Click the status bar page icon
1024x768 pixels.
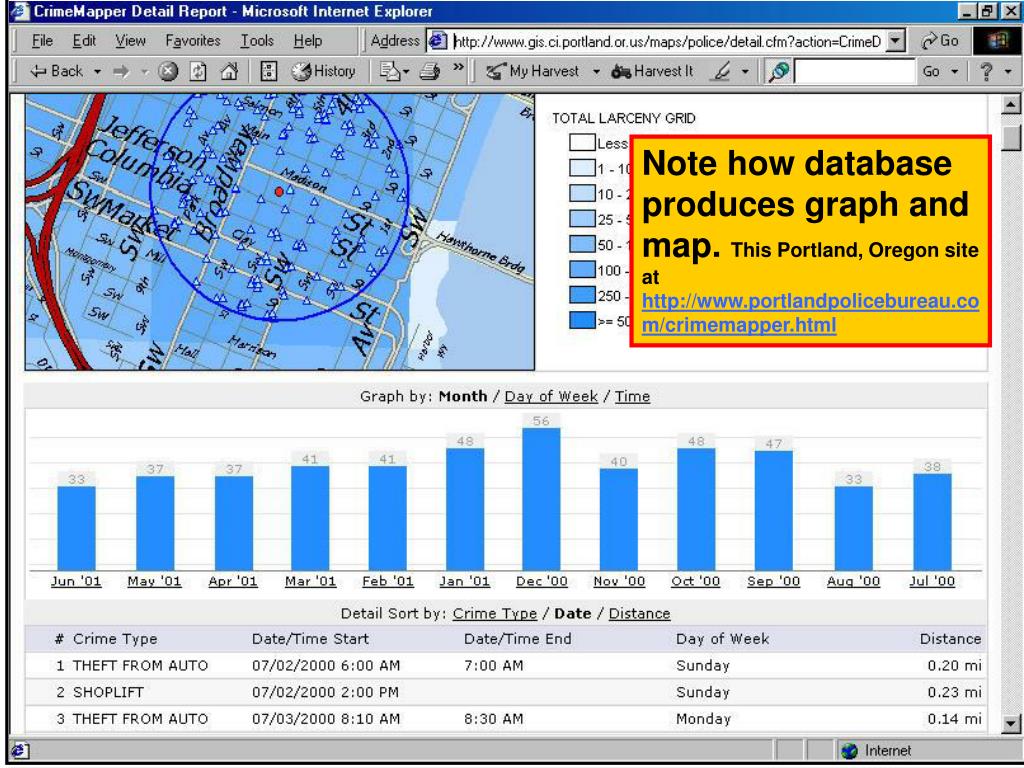18,751
